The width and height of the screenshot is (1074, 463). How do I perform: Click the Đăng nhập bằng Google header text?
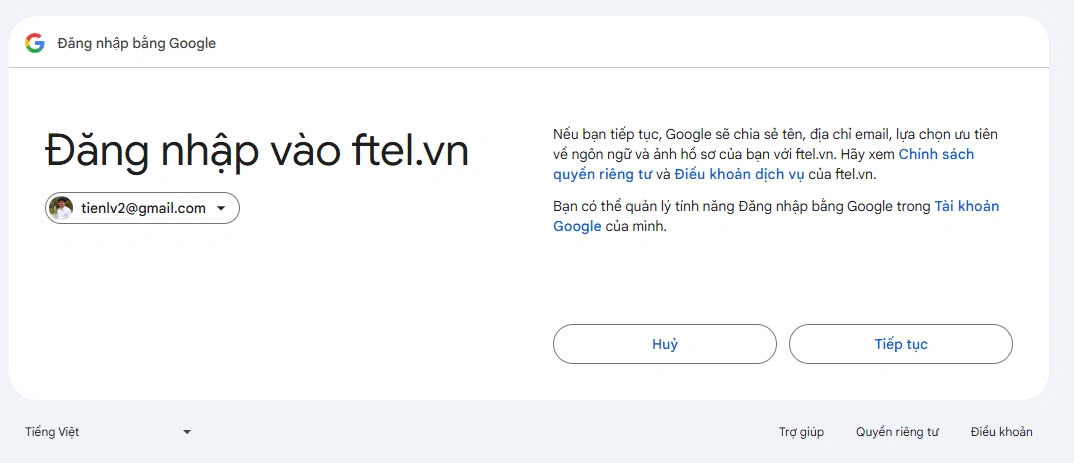(136, 43)
